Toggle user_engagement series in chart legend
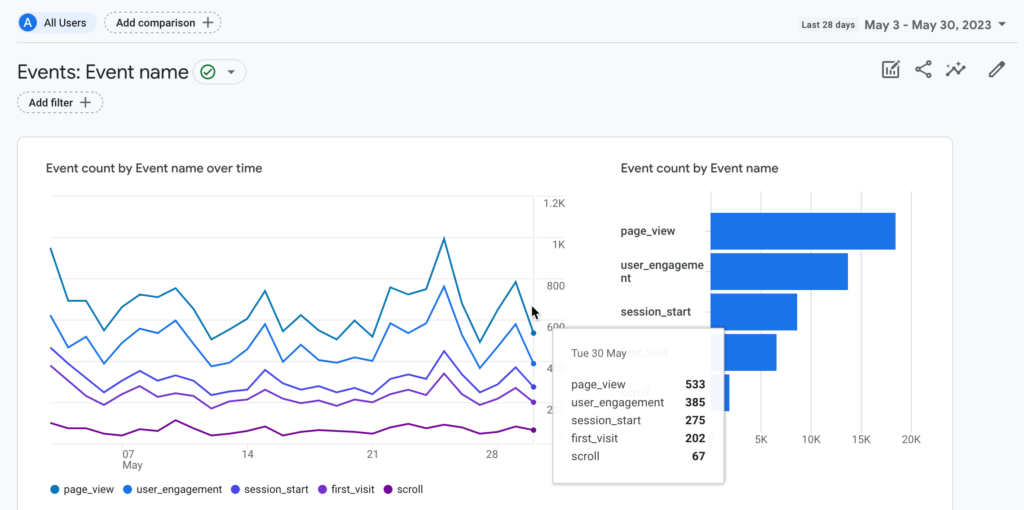Screen dimensions: 1024x510 tap(172, 489)
